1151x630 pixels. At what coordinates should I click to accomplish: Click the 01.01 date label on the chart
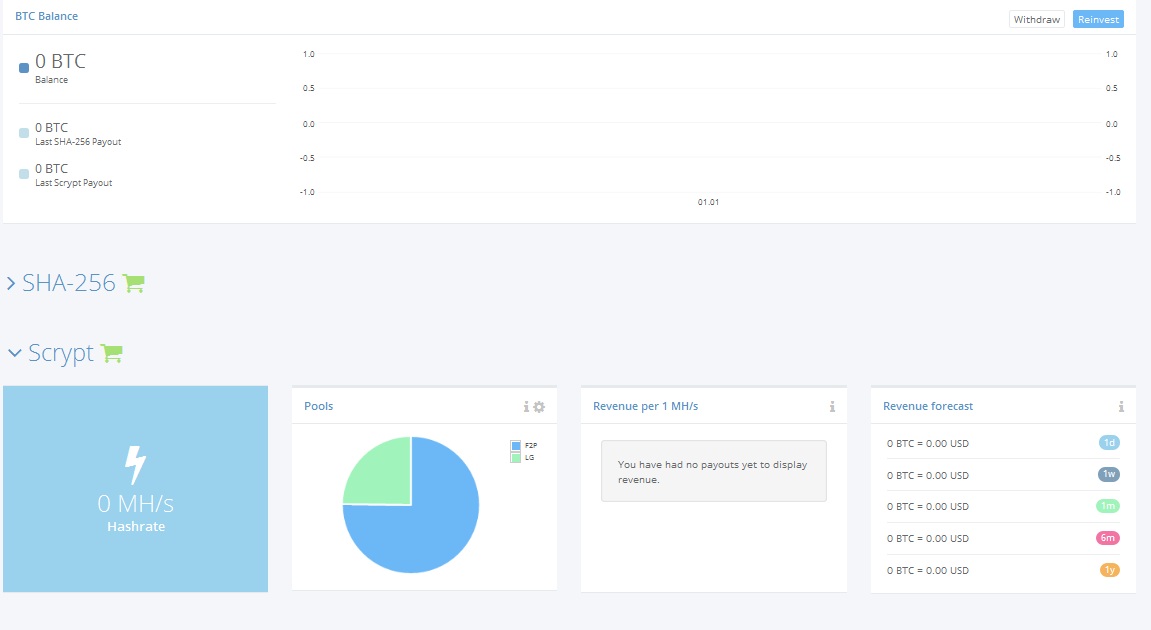pos(708,202)
